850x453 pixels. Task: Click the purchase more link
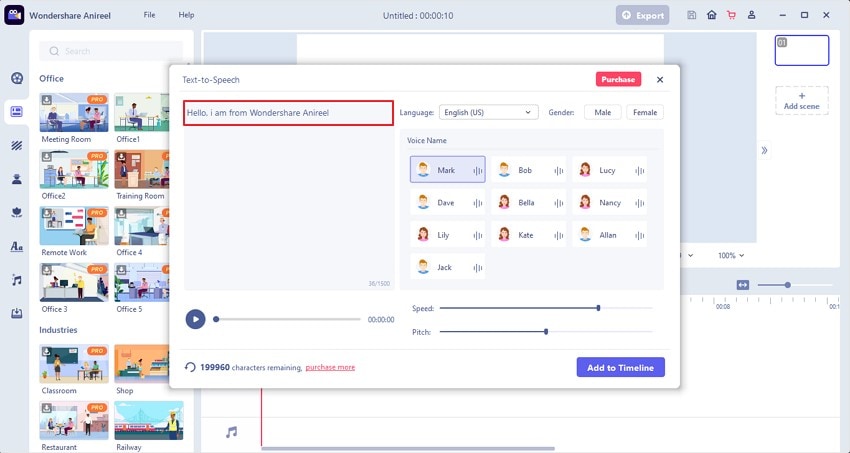tap(330, 367)
